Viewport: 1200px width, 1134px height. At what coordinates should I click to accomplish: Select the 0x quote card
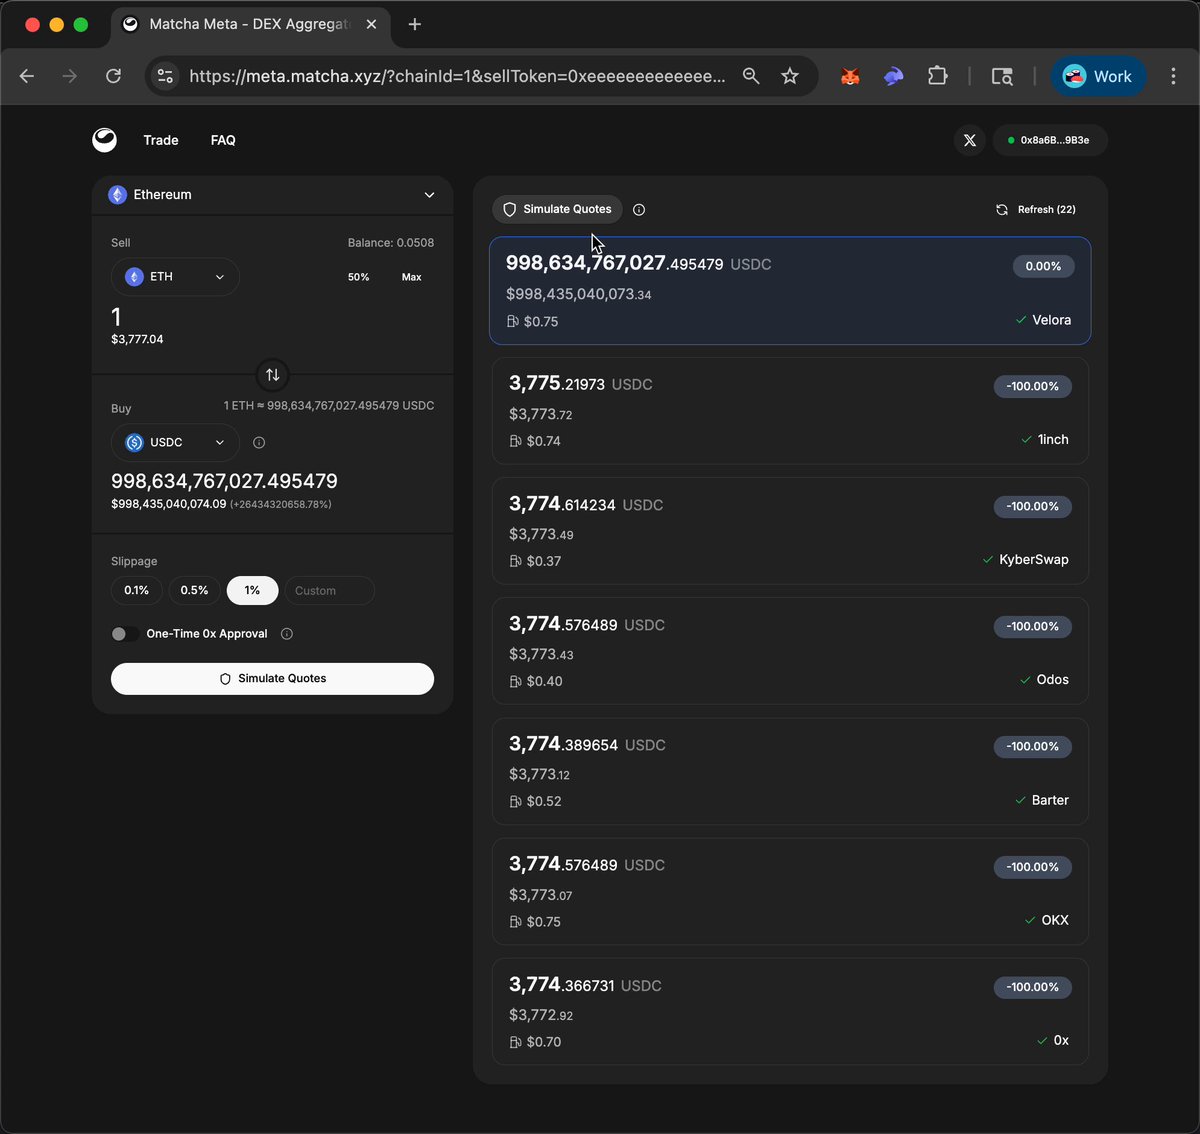[790, 1011]
